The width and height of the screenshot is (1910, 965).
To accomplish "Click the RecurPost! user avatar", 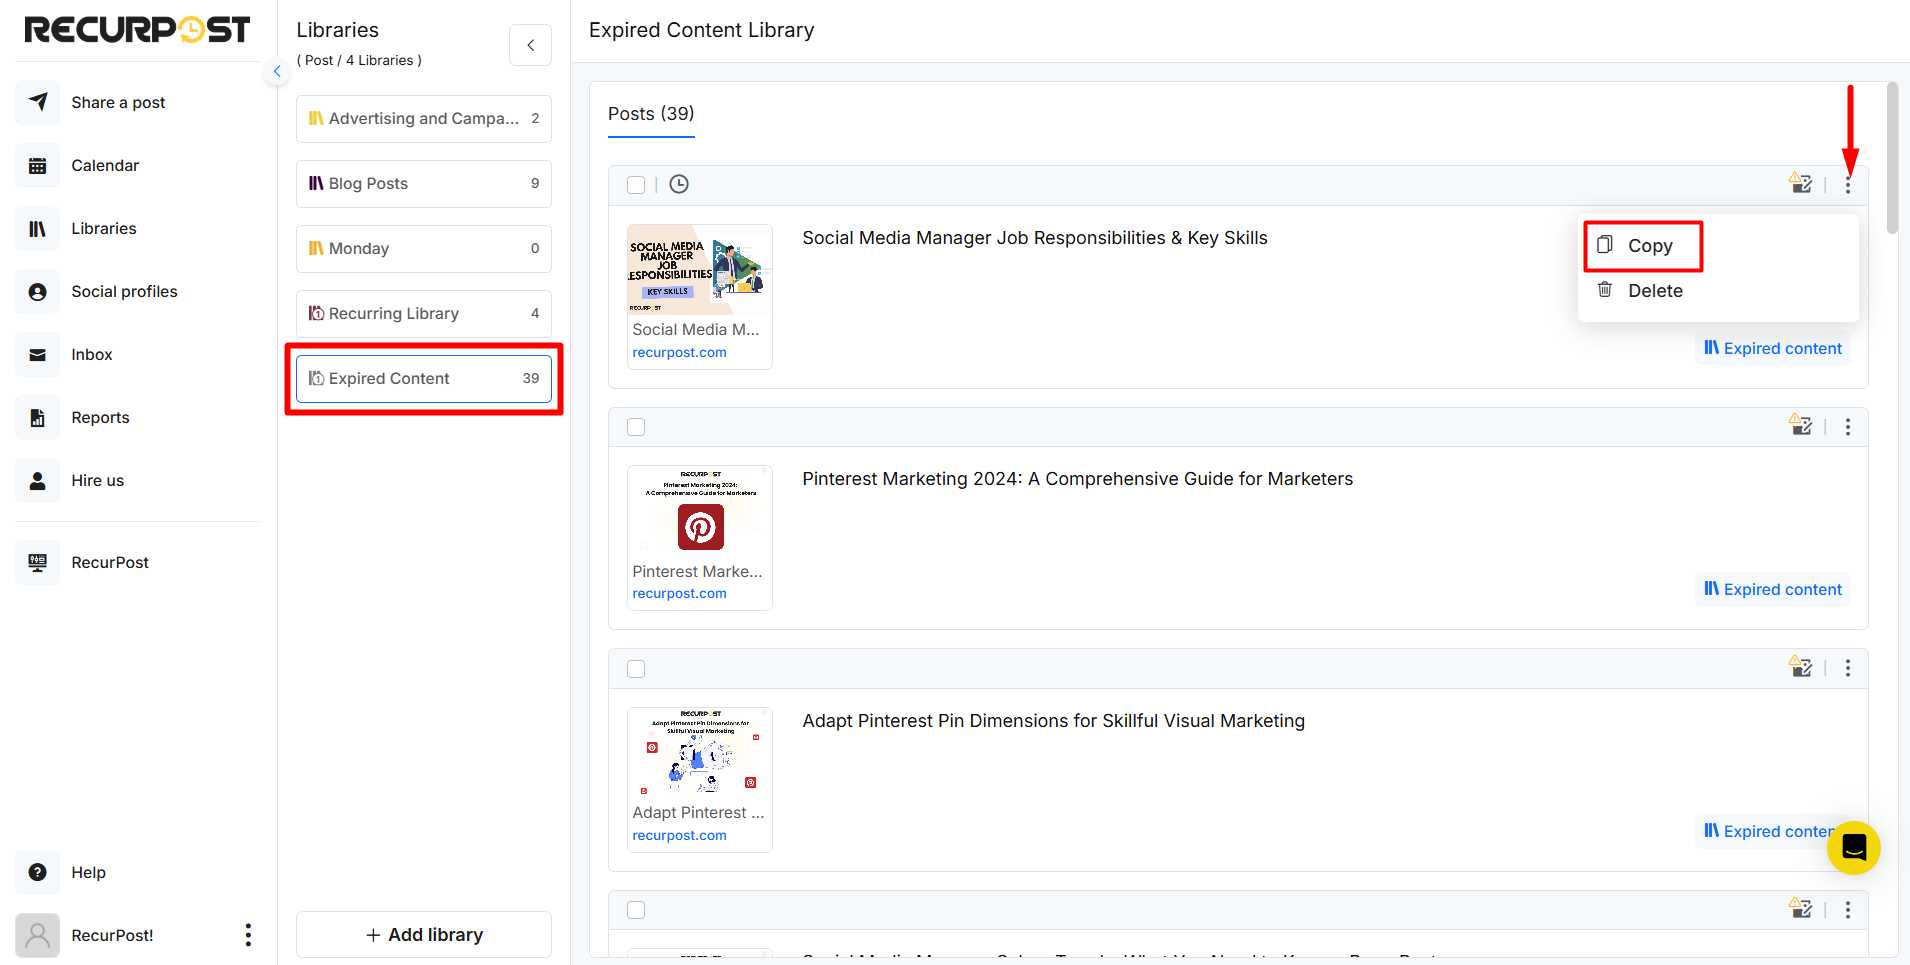I will tap(38, 935).
